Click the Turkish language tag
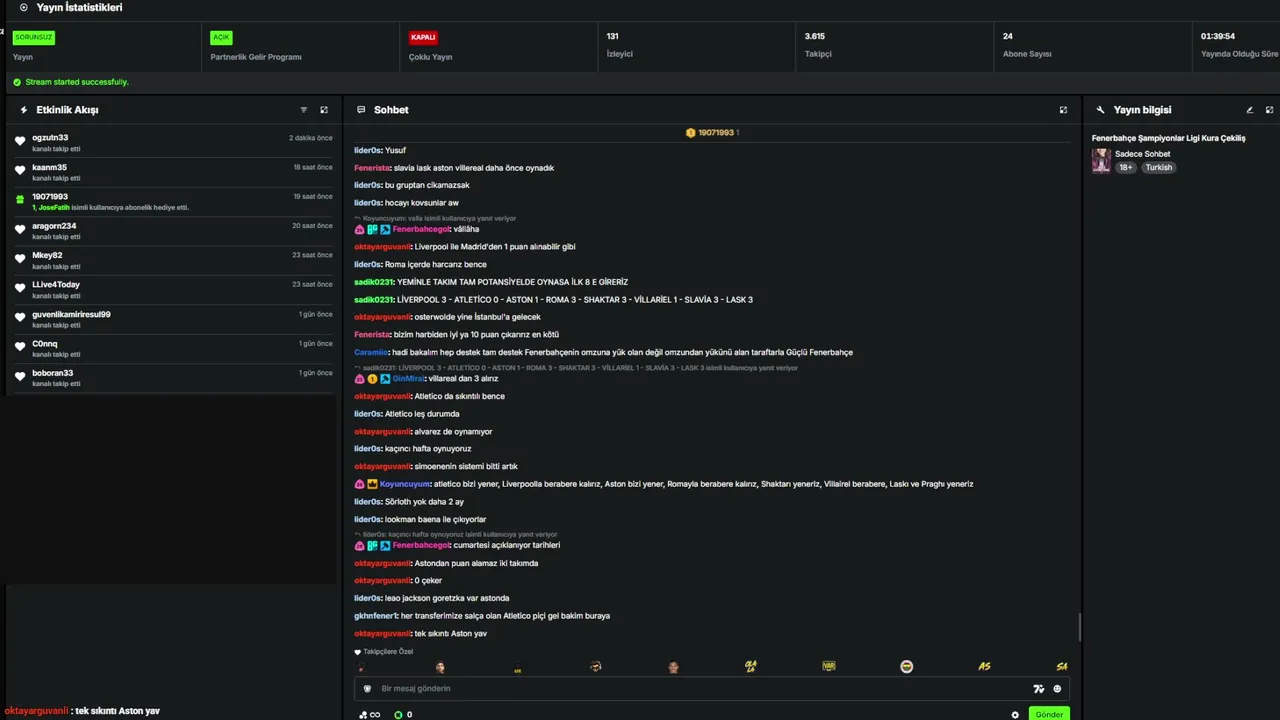Viewport: 1280px width, 720px height. 1159,168
